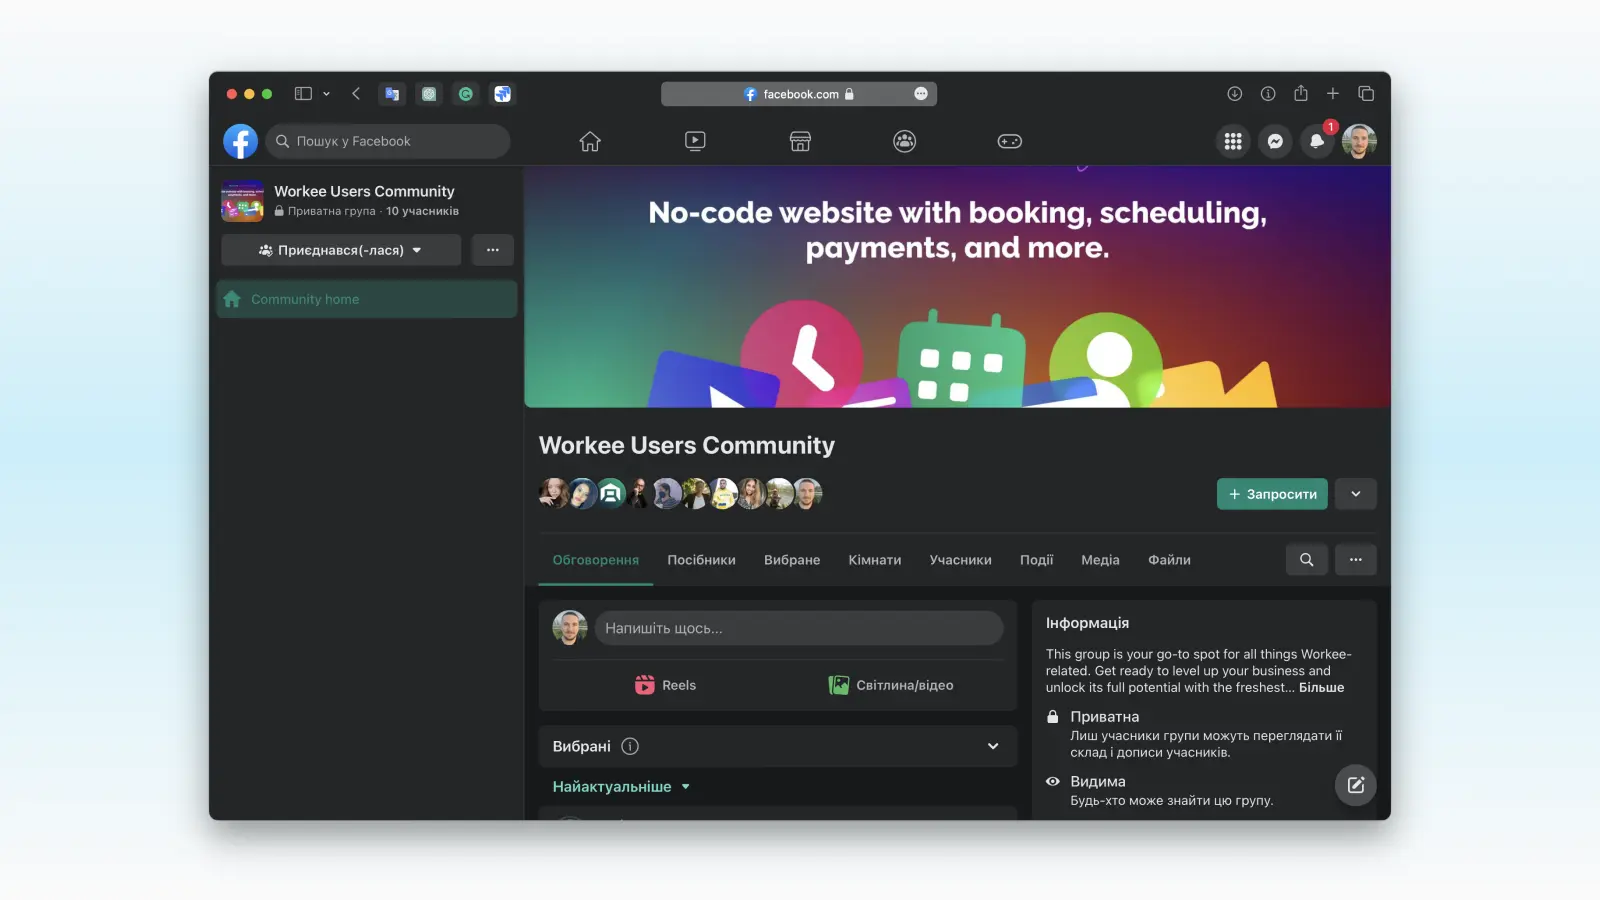
Task: Open the Файли tab
Action: (x=1169, y=560)
